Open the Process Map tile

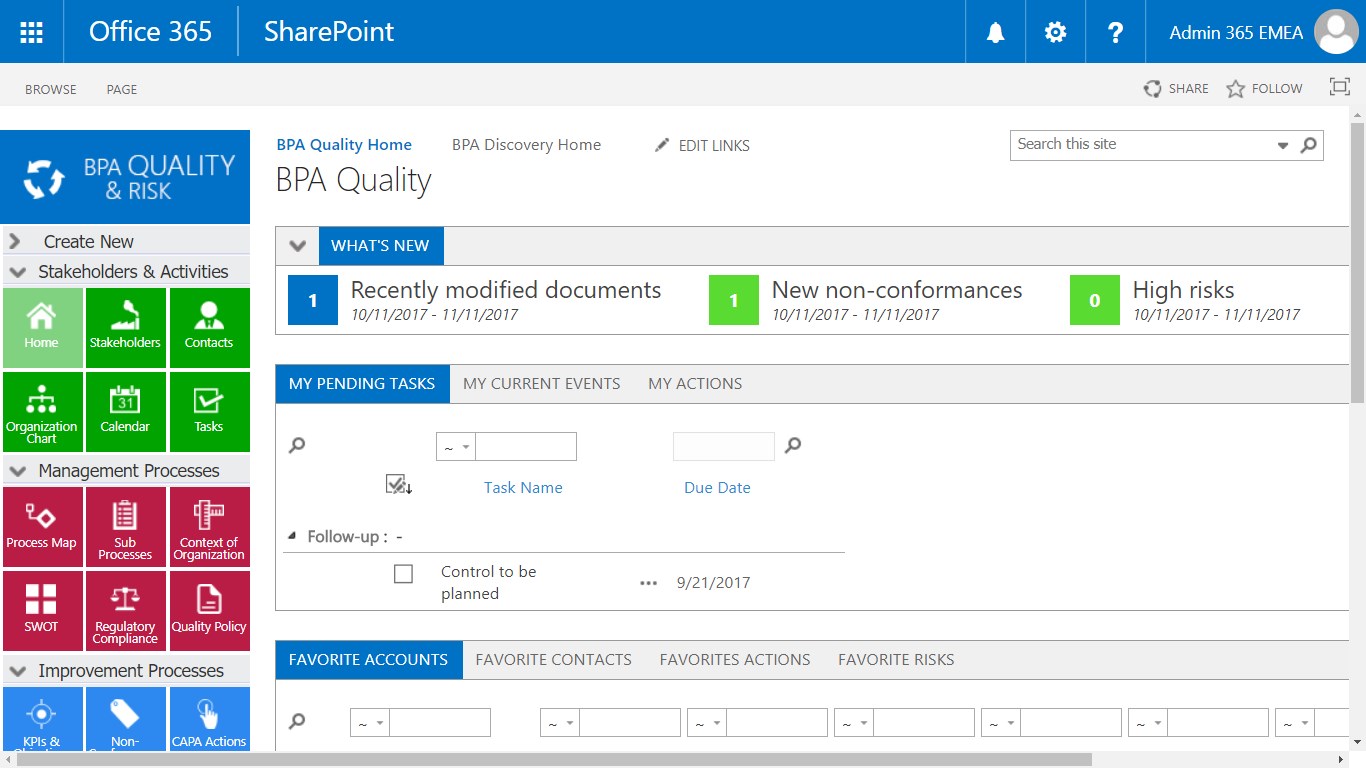pos(42,527)
